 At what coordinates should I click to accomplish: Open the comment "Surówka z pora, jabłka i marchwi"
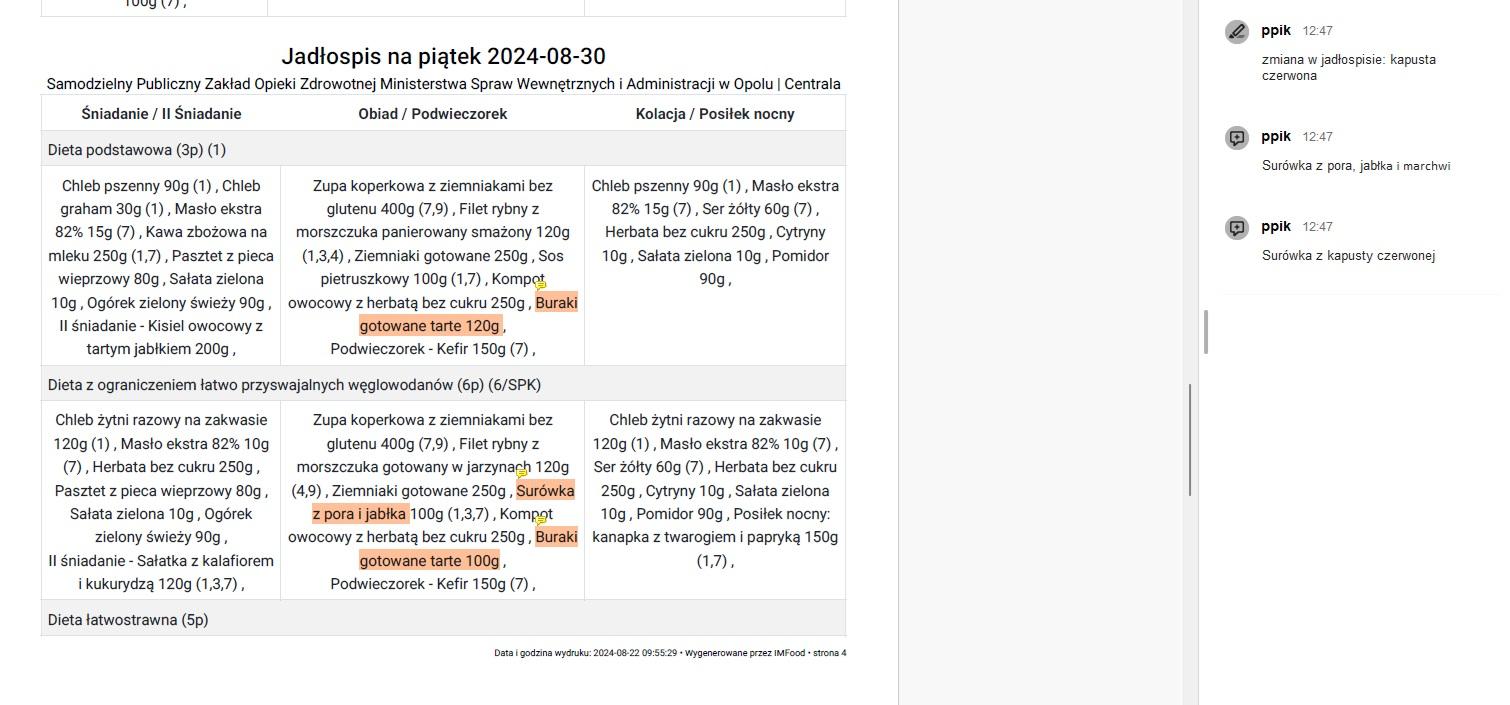(x=1355, y=166)
